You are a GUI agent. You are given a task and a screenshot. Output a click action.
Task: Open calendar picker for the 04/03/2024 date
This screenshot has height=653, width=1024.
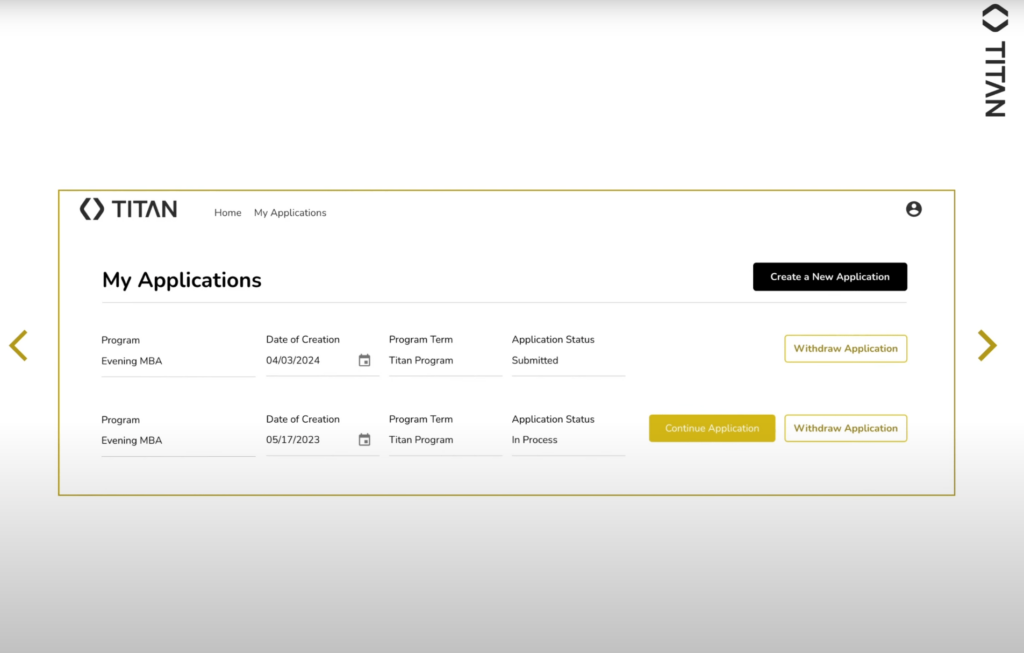point(364,361)
